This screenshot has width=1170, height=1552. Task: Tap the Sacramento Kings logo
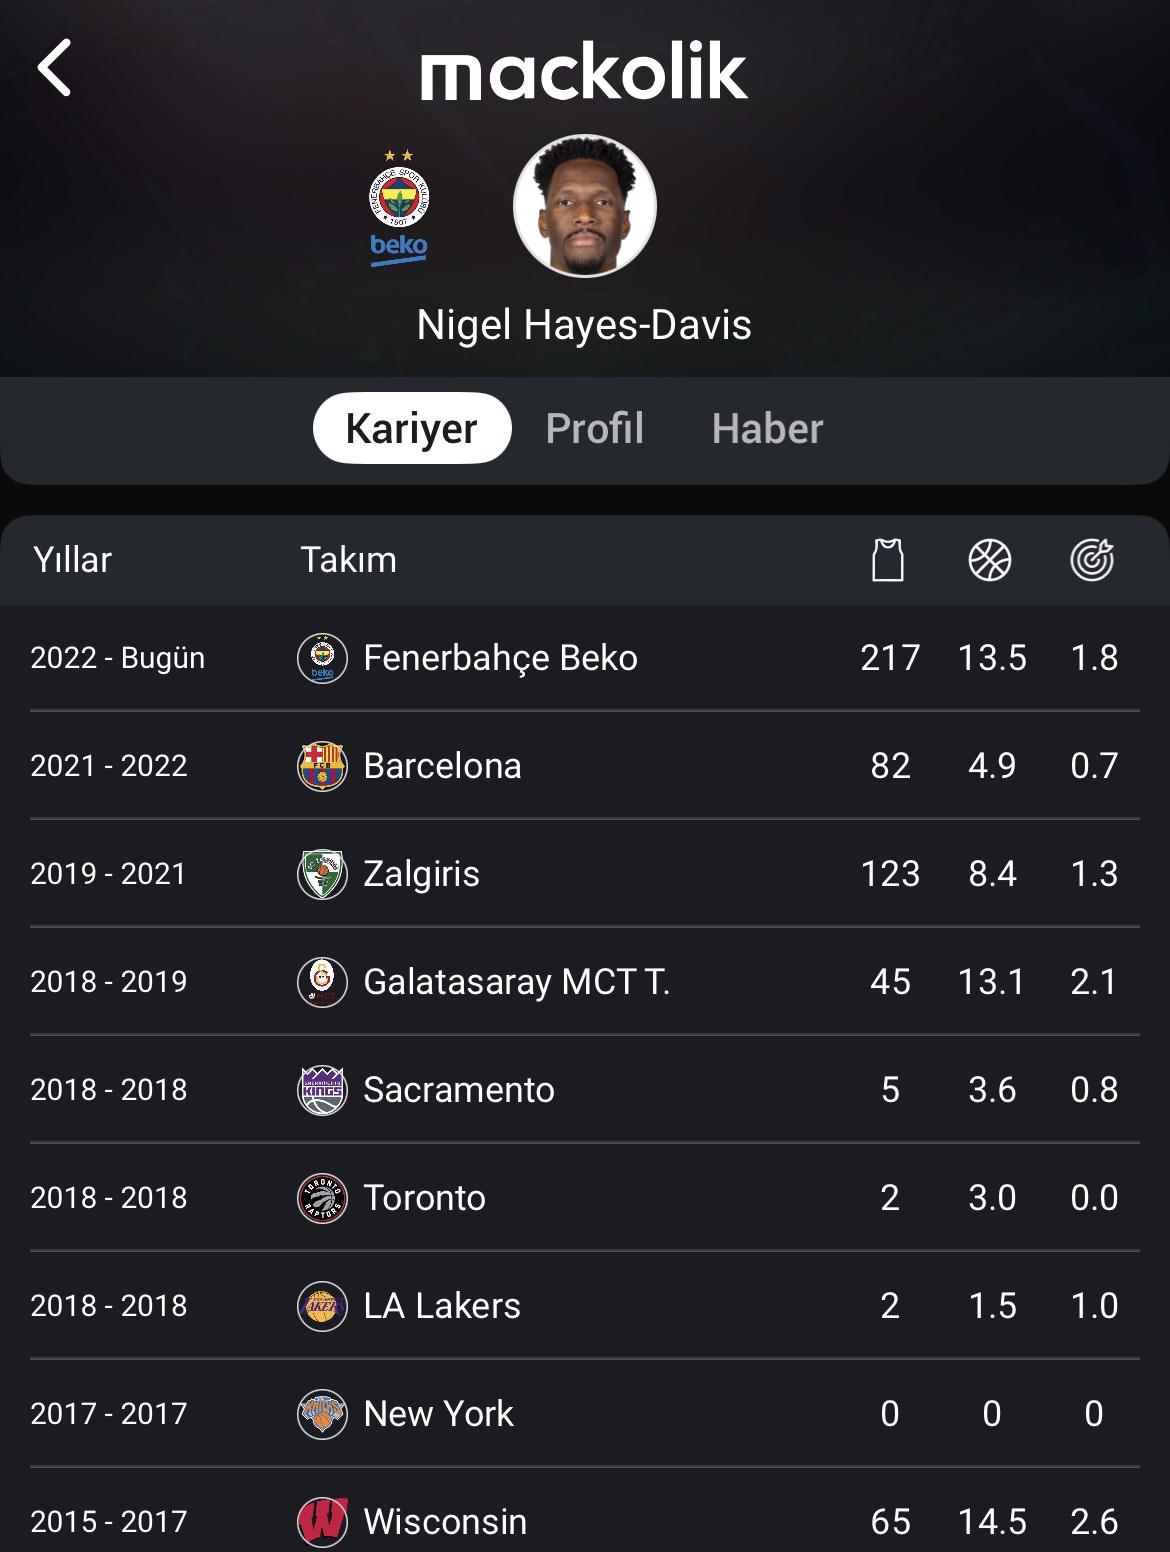[x=322, y=1090]
